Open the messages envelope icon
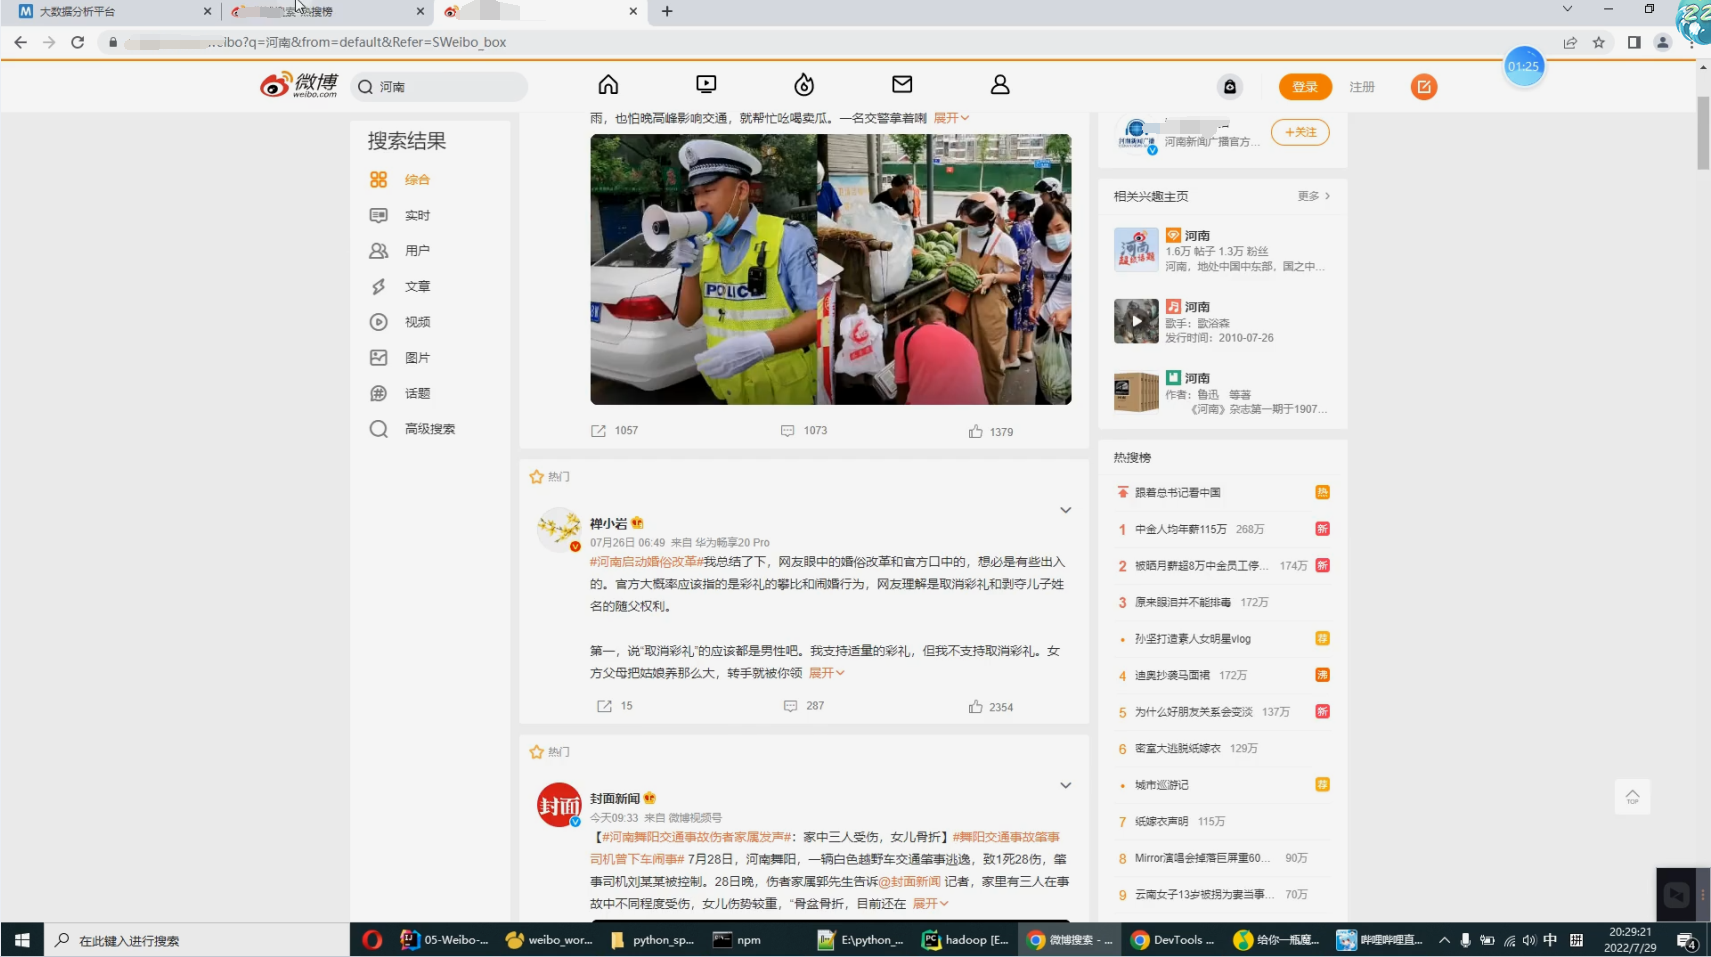This screenshot has height=957, width=1711. coord(902,85)
